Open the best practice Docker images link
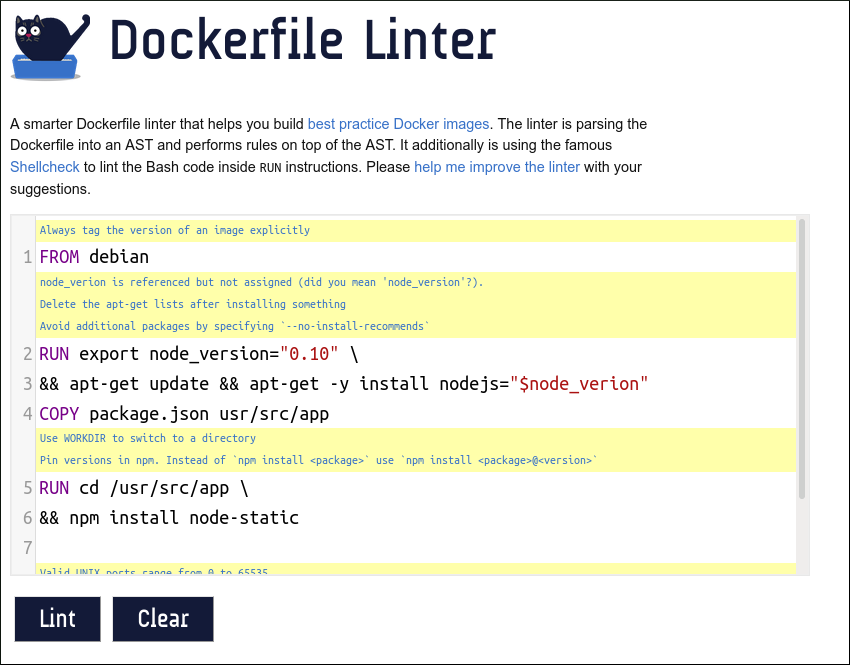Screen dimensions: 850x665 coord(397,124)
